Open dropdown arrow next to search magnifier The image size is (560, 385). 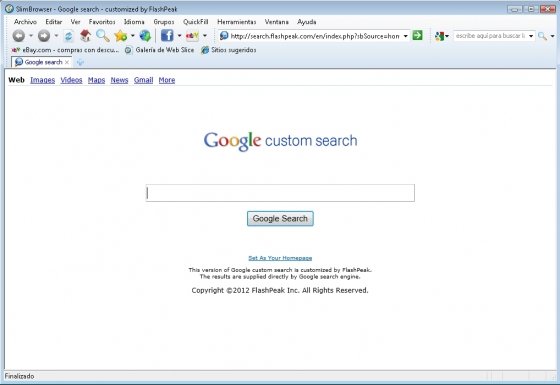point(552,36)
